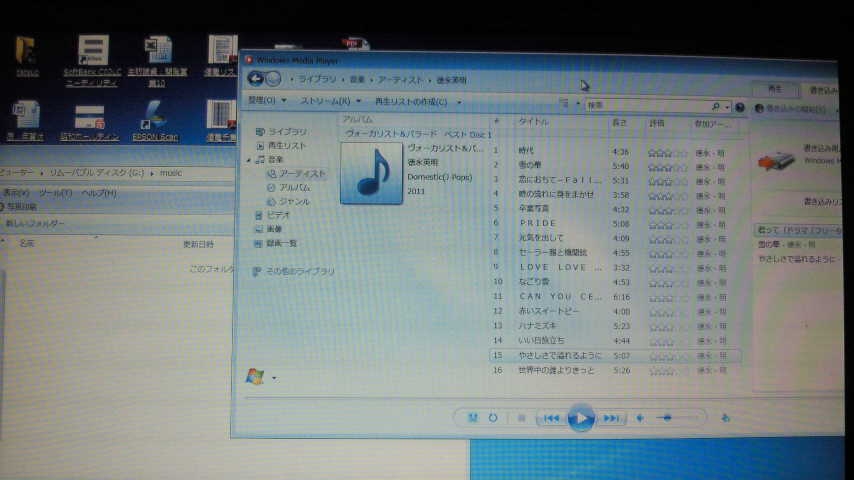Sort tracks by タイトル column header

click(x=533, y=121)
